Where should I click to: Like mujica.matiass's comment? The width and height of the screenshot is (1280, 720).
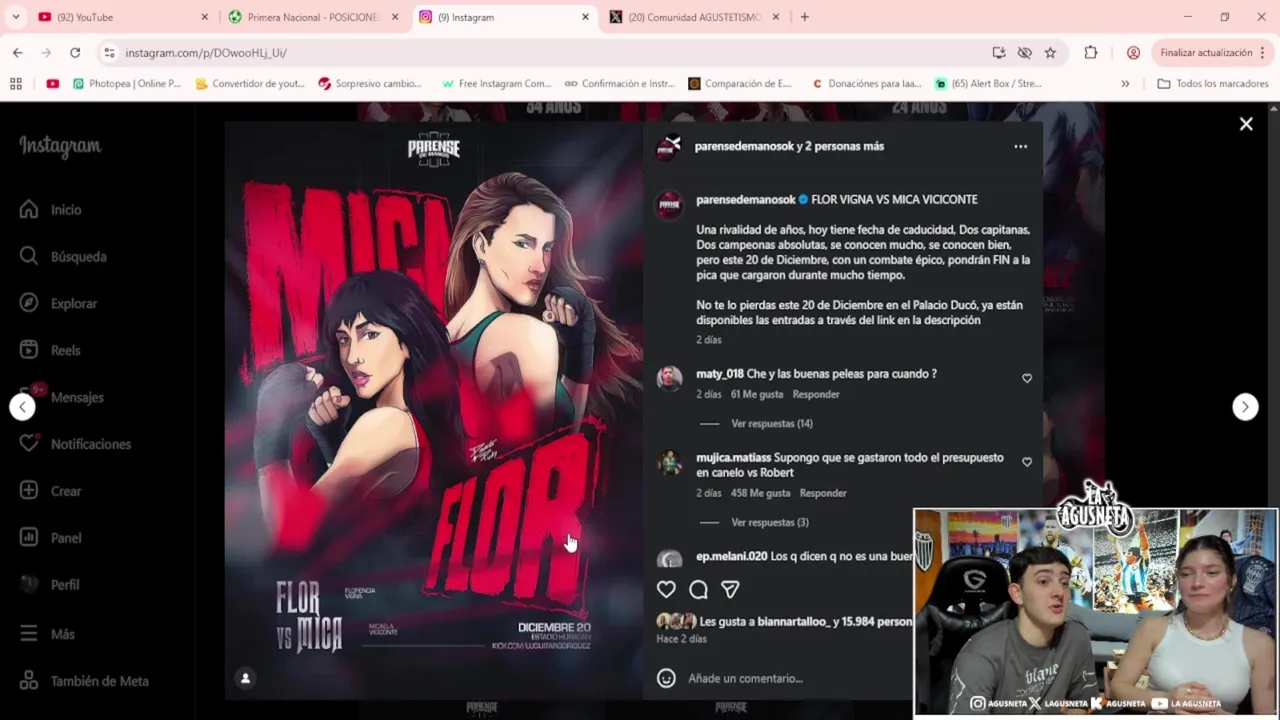(x=1027, y=462)
